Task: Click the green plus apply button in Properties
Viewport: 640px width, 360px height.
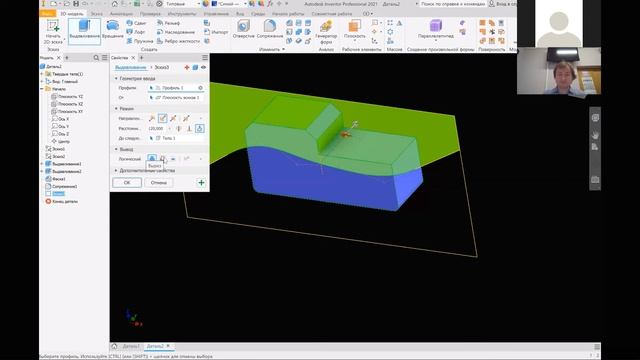Action: click(201, 183)
